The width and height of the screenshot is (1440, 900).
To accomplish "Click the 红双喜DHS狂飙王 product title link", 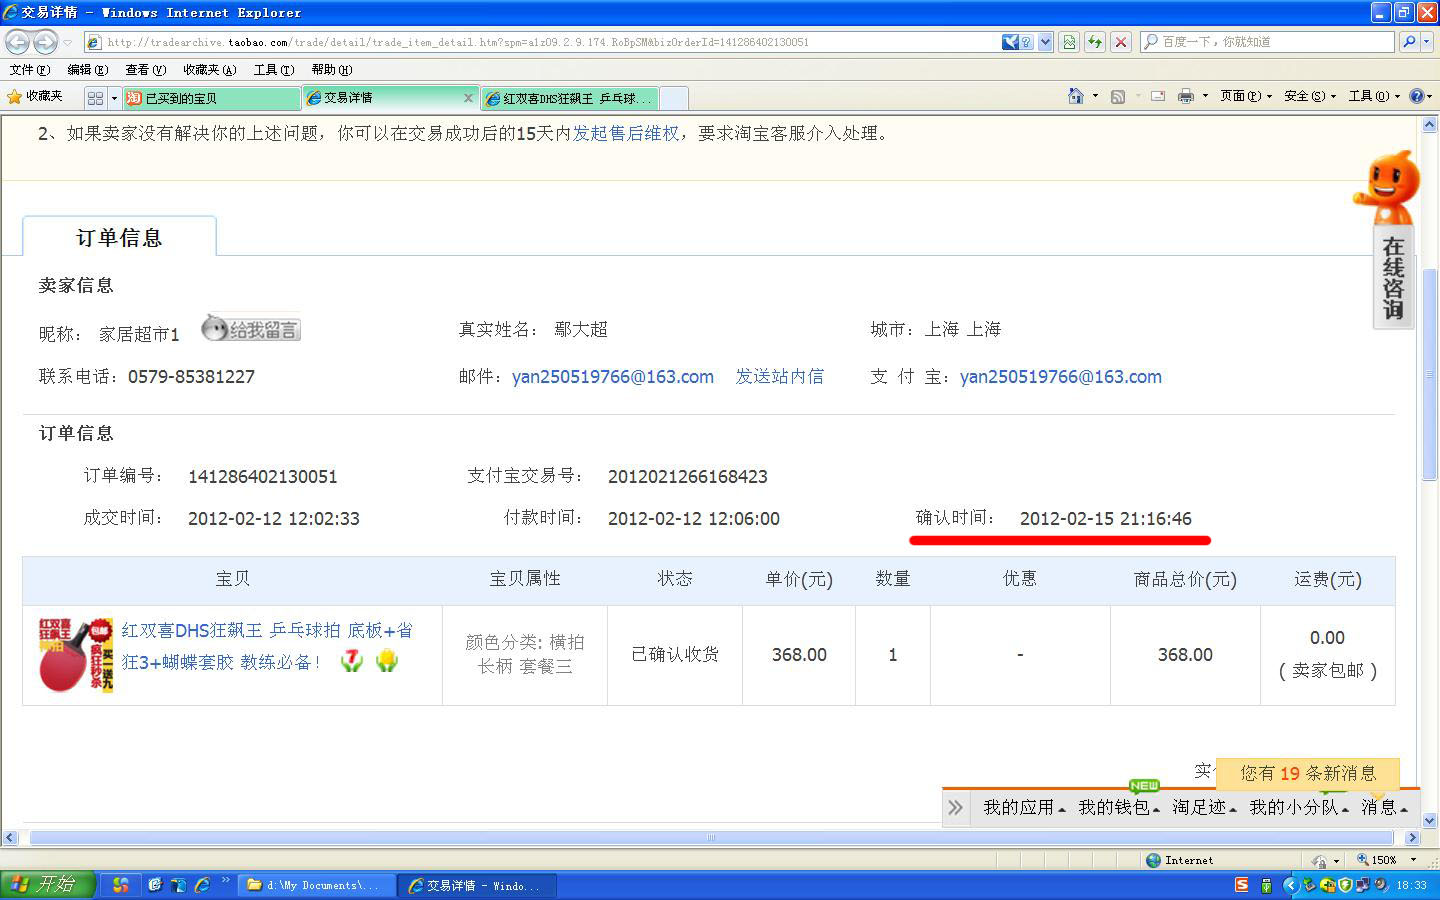I will [267, 646].
